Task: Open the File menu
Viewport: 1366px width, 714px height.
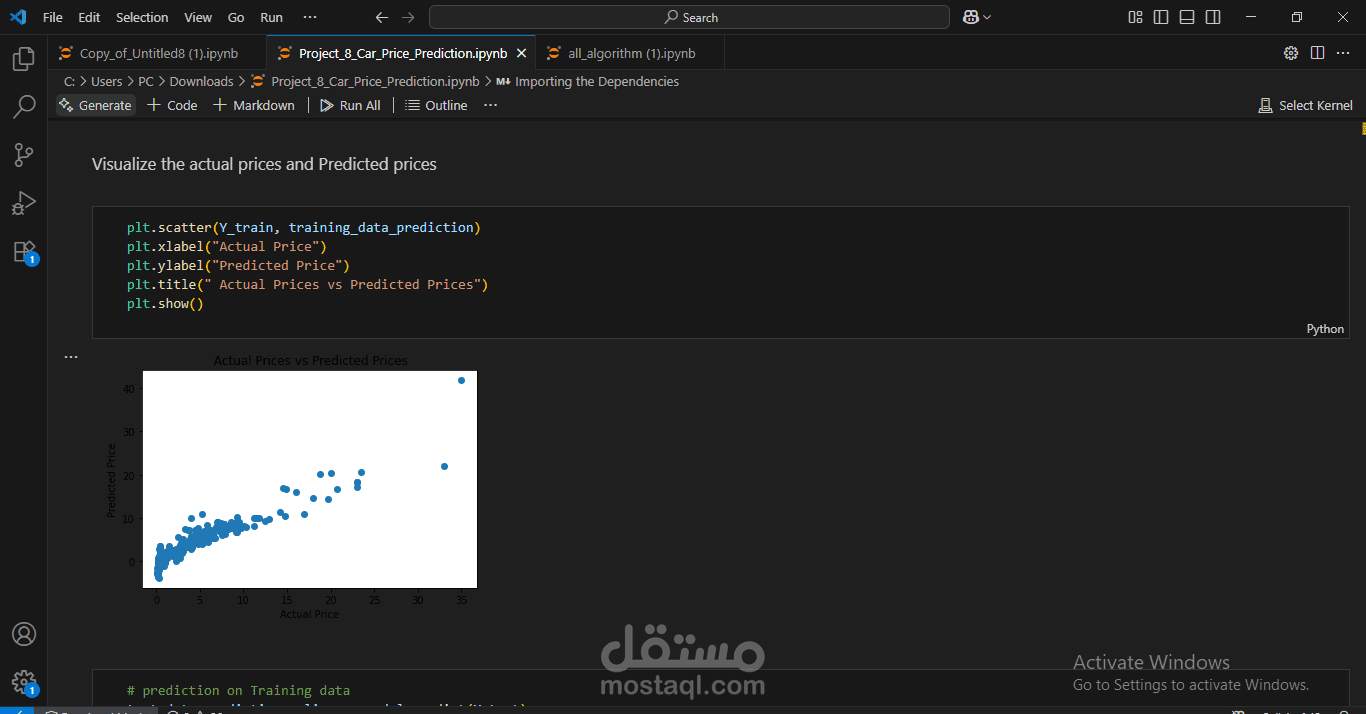Action: 52,17
